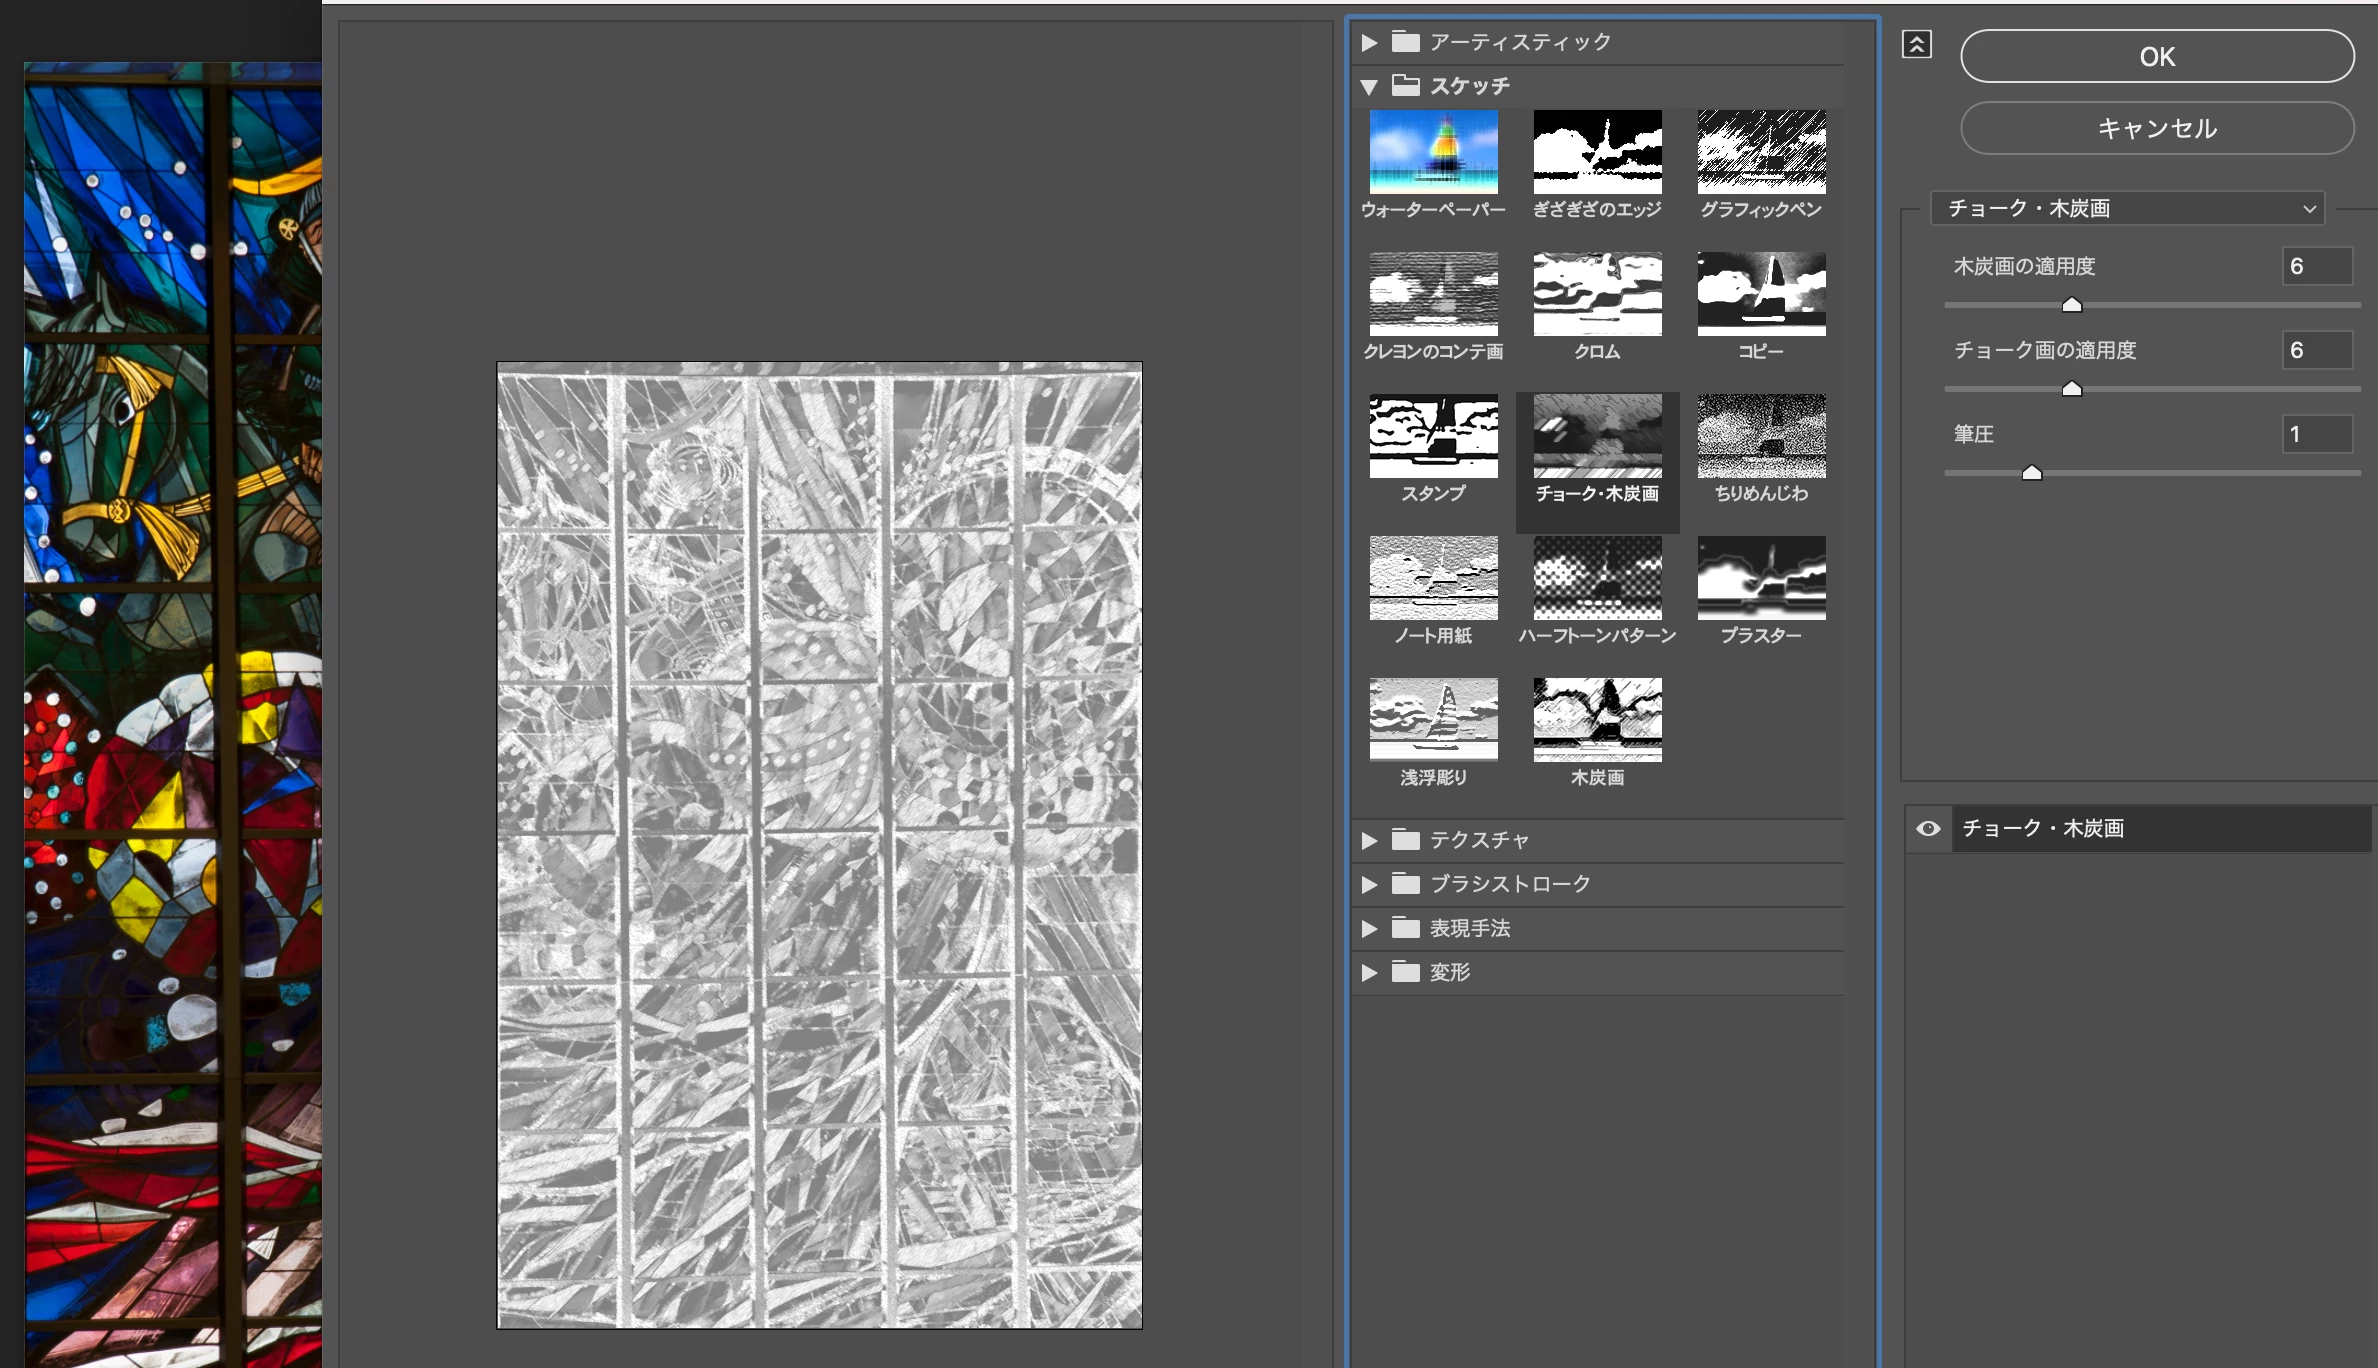Image resolution: width=2378 pixels, height=1368 pixels.
Task: Apply the グラフィックペン filter thumbnail
Action: pyautogui.click(x=1761, y=152)
